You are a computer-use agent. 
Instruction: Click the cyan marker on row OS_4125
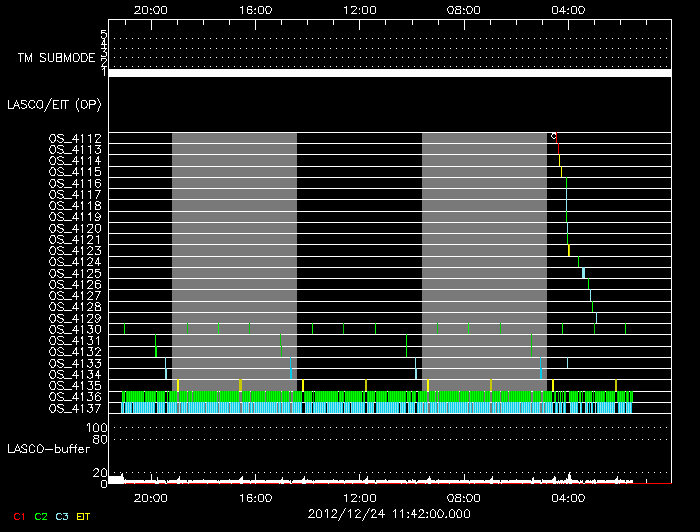click(583, 273)
